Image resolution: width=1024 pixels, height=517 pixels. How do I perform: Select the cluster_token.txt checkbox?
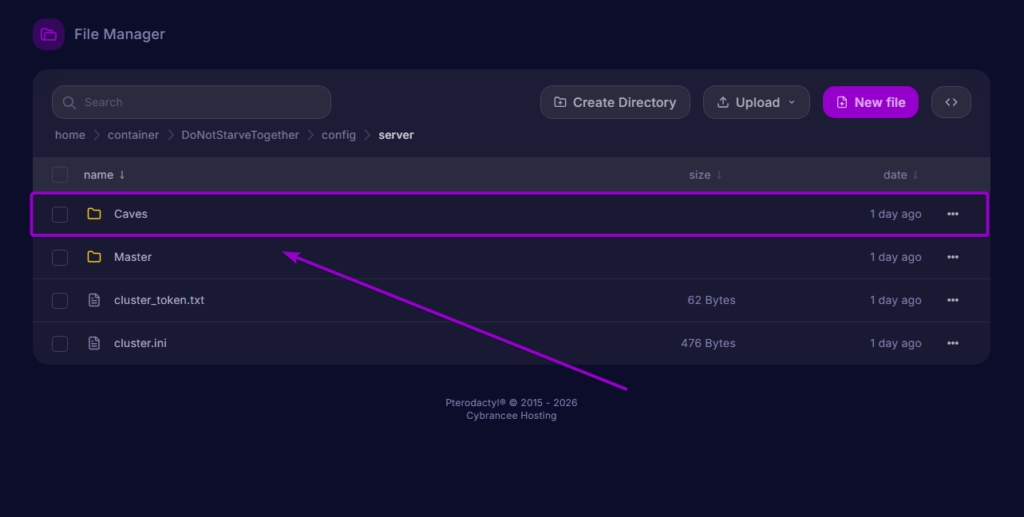60,300
